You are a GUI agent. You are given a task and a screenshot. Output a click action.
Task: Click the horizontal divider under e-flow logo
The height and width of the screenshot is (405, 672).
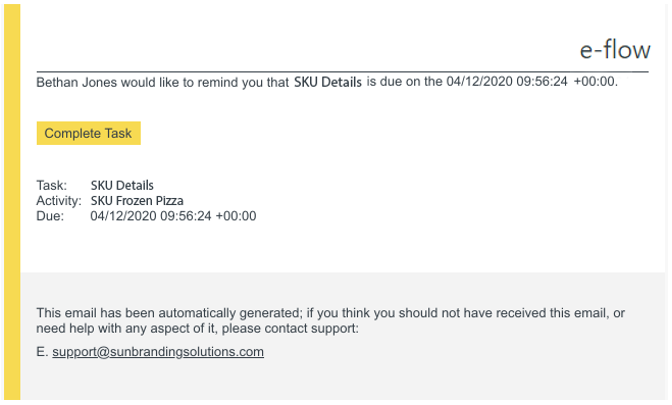(x=342, y=72)
